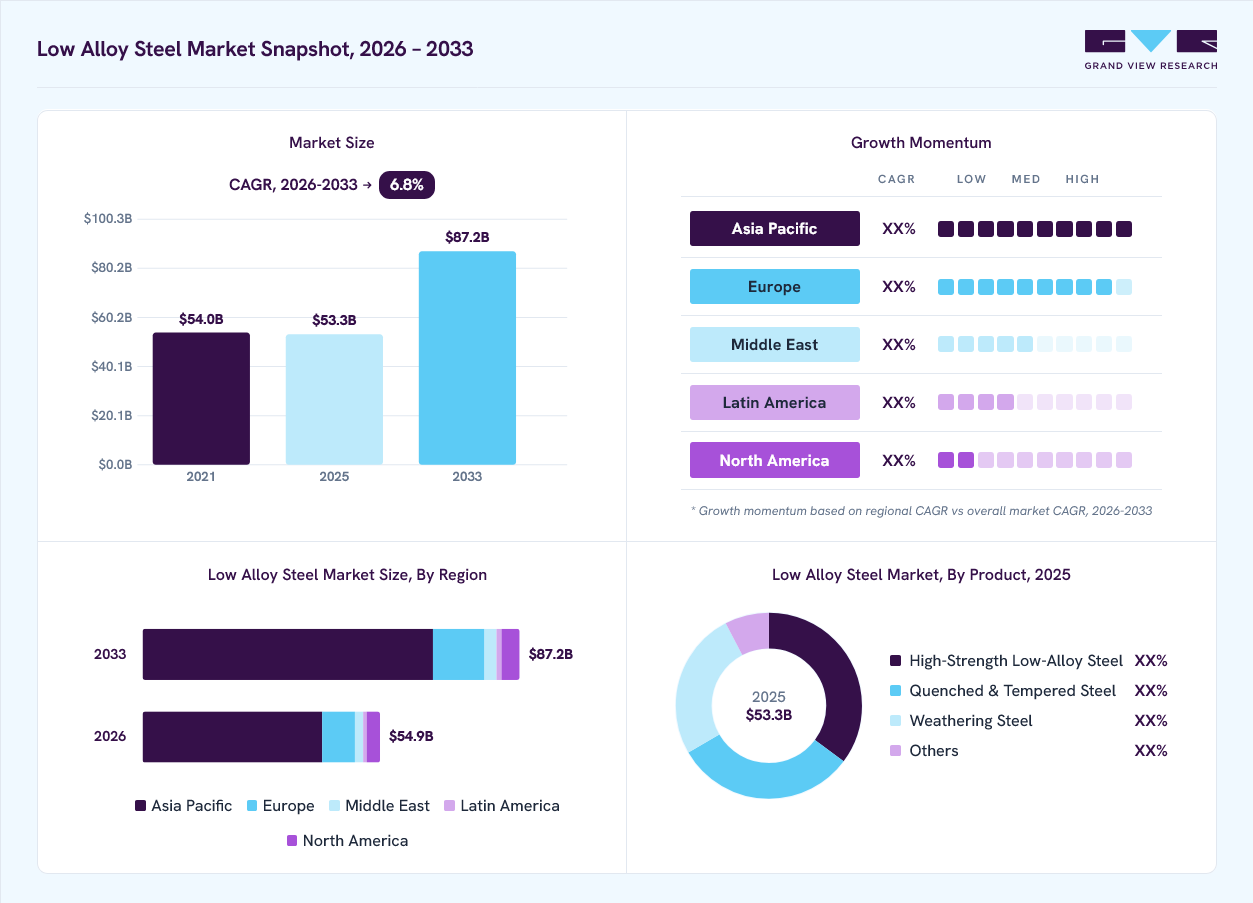This screenshot has height=903, width=1253.
Task: Click the Latin America legend swatch
Action: tap(450, 806)
